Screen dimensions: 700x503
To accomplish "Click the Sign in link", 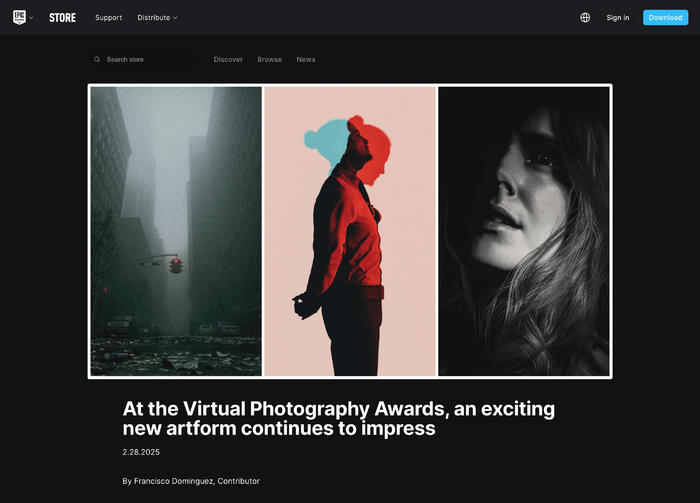I will [x=618, y=17].
